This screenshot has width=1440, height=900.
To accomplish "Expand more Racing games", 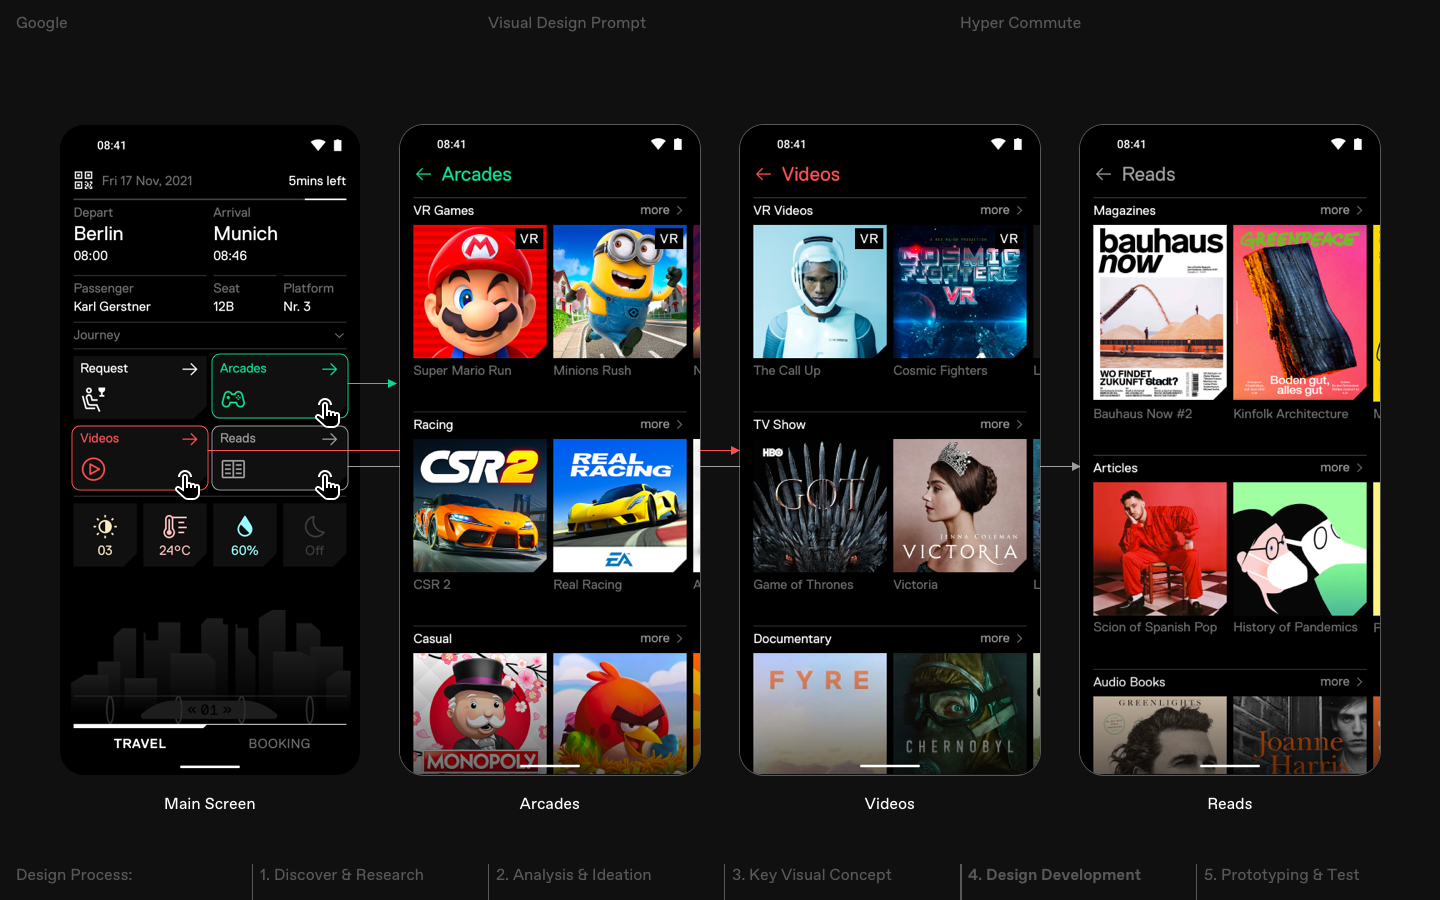I will 662,424.
